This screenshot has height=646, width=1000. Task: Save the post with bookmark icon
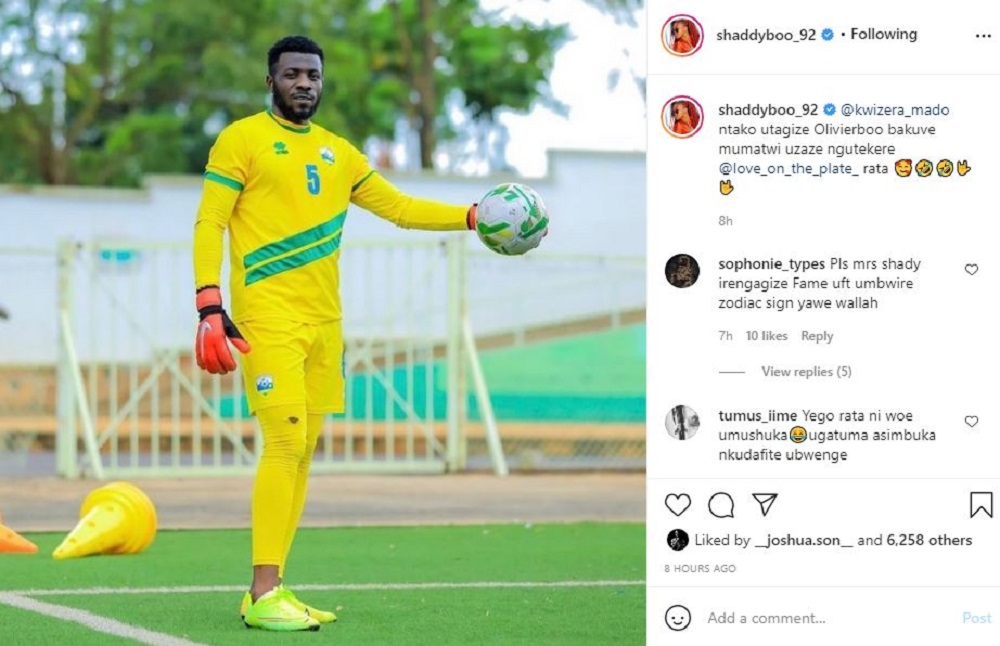click(x=981, y=504)
